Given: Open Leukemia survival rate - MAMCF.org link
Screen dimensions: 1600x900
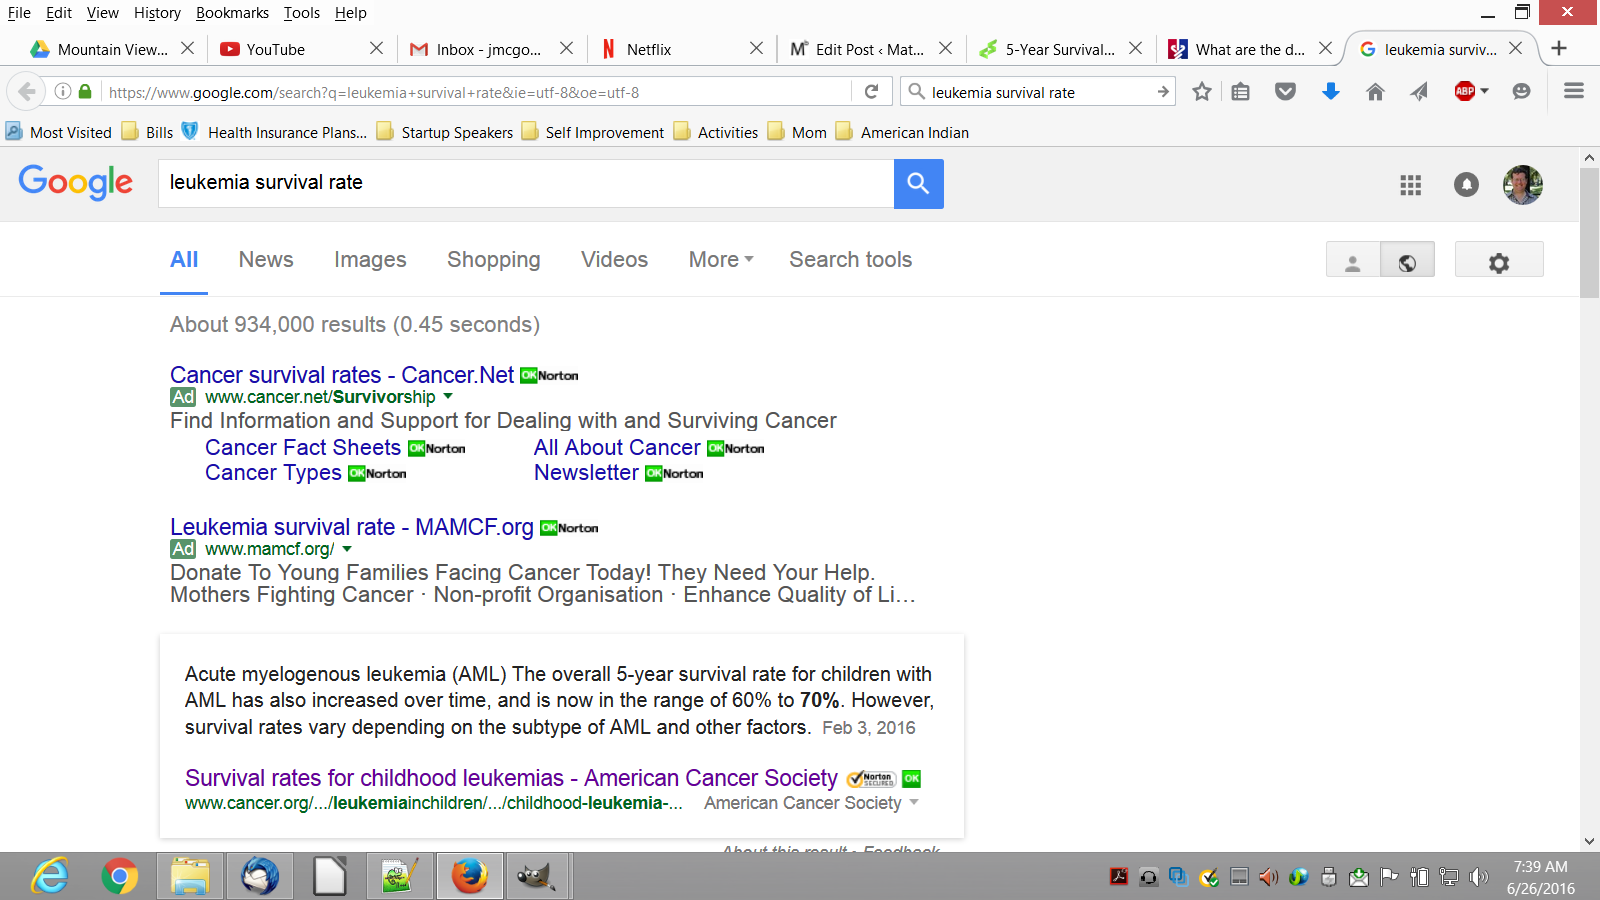Looking at the screenshot, I should click(352, 527).
